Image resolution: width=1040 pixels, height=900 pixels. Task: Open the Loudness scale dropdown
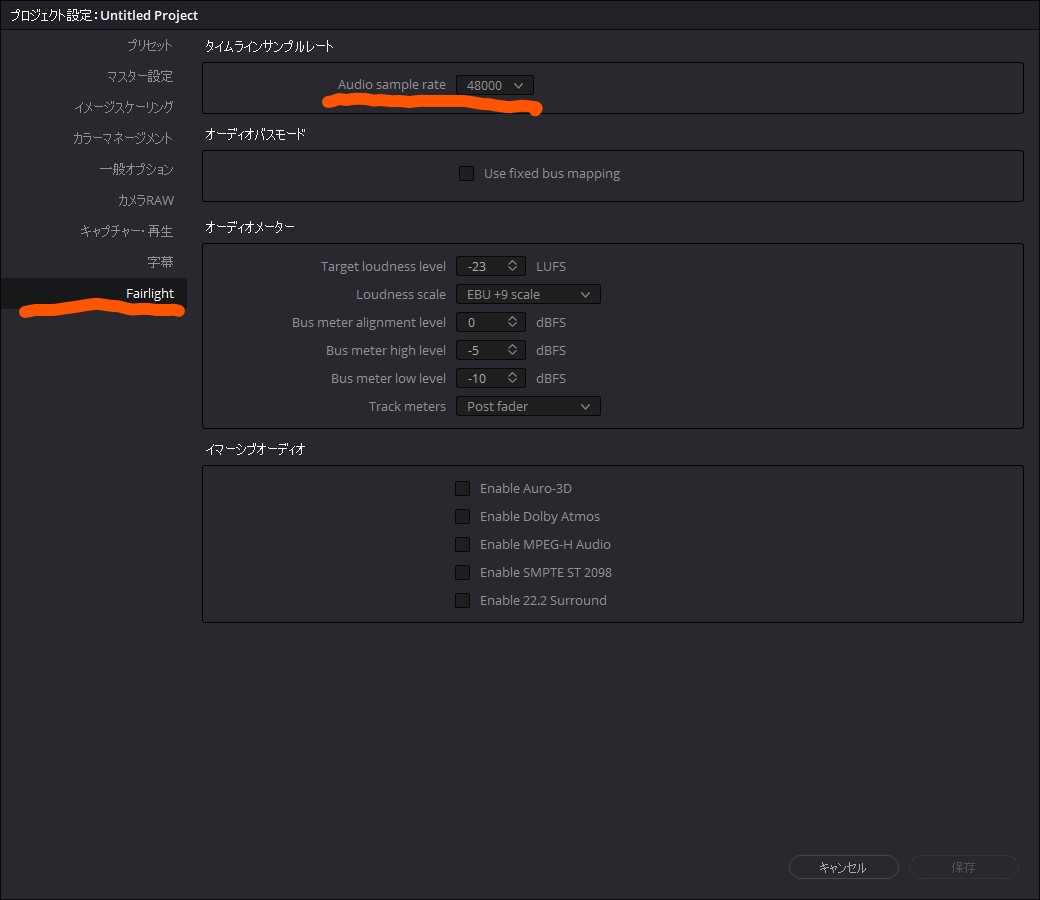pos(528,294)
